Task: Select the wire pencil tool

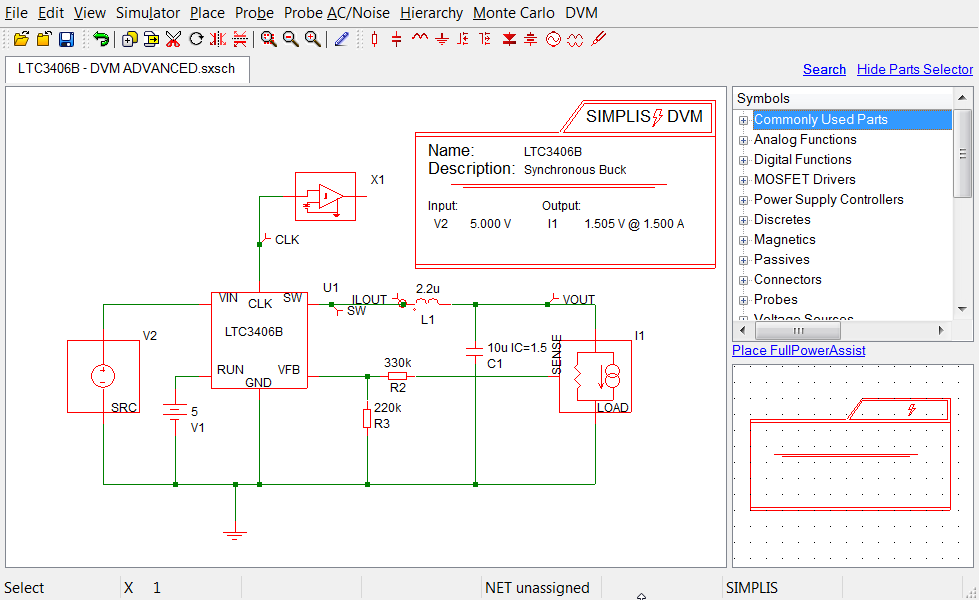Action: tap(342, 39)
